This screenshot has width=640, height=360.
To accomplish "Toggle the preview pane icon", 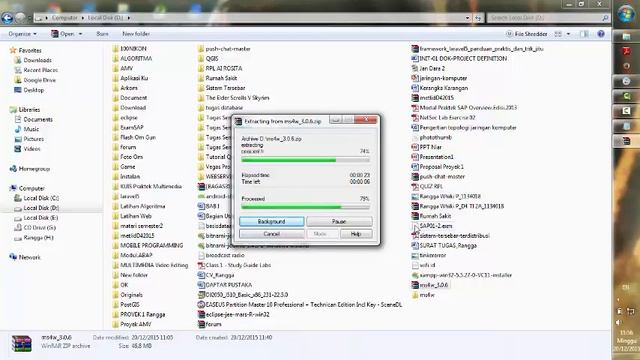I will tap(584, 34).
